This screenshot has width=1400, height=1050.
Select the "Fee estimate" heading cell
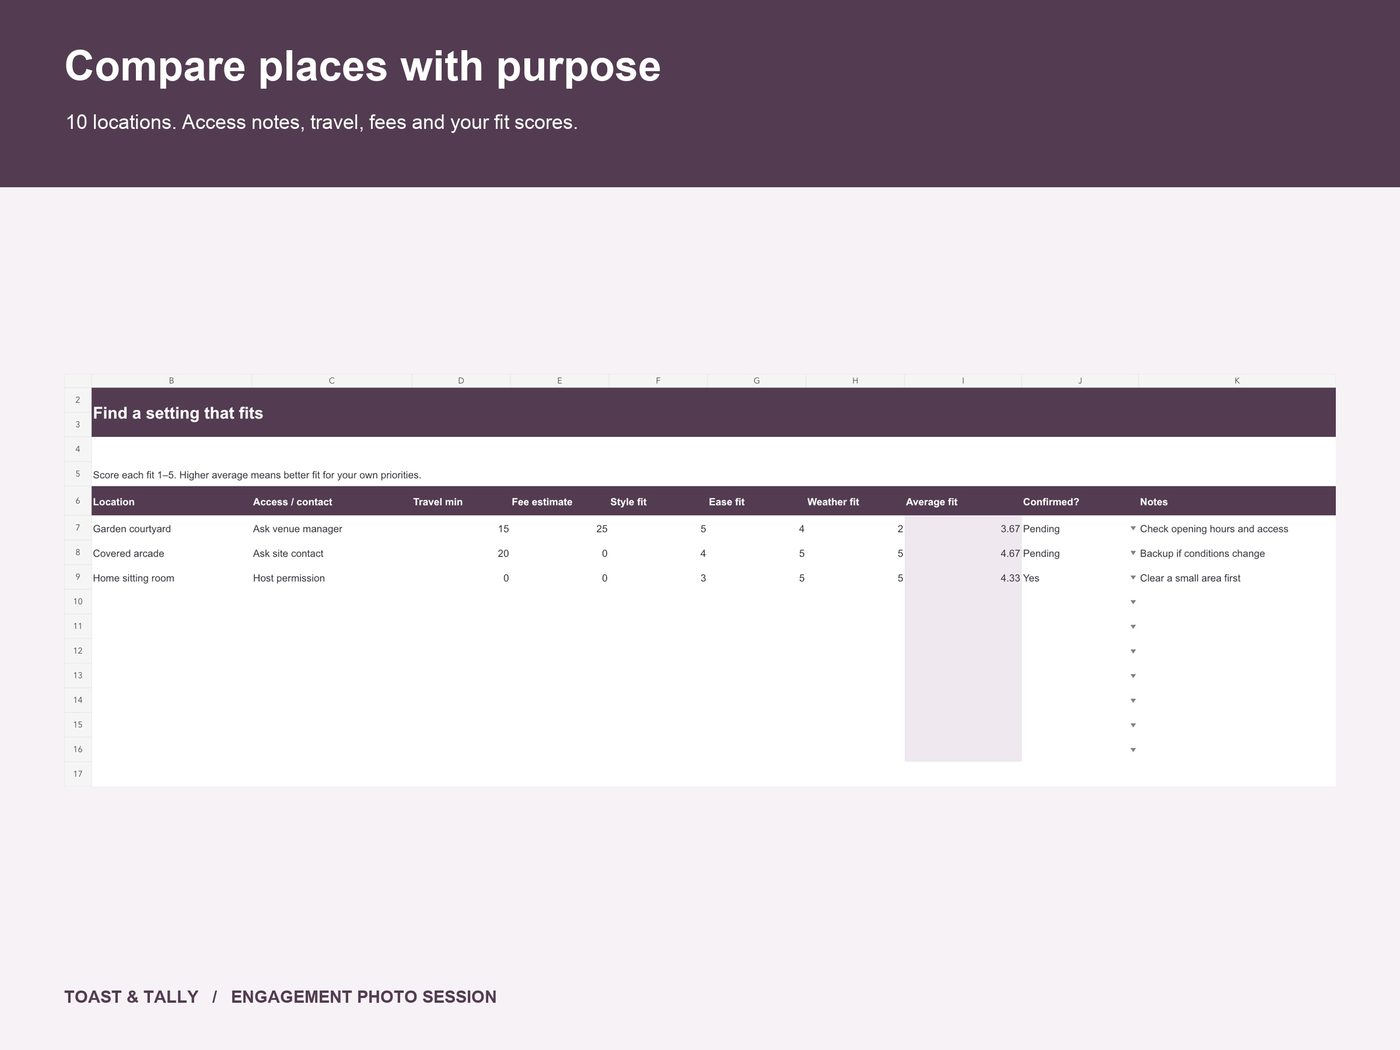[x=559, y=502]
